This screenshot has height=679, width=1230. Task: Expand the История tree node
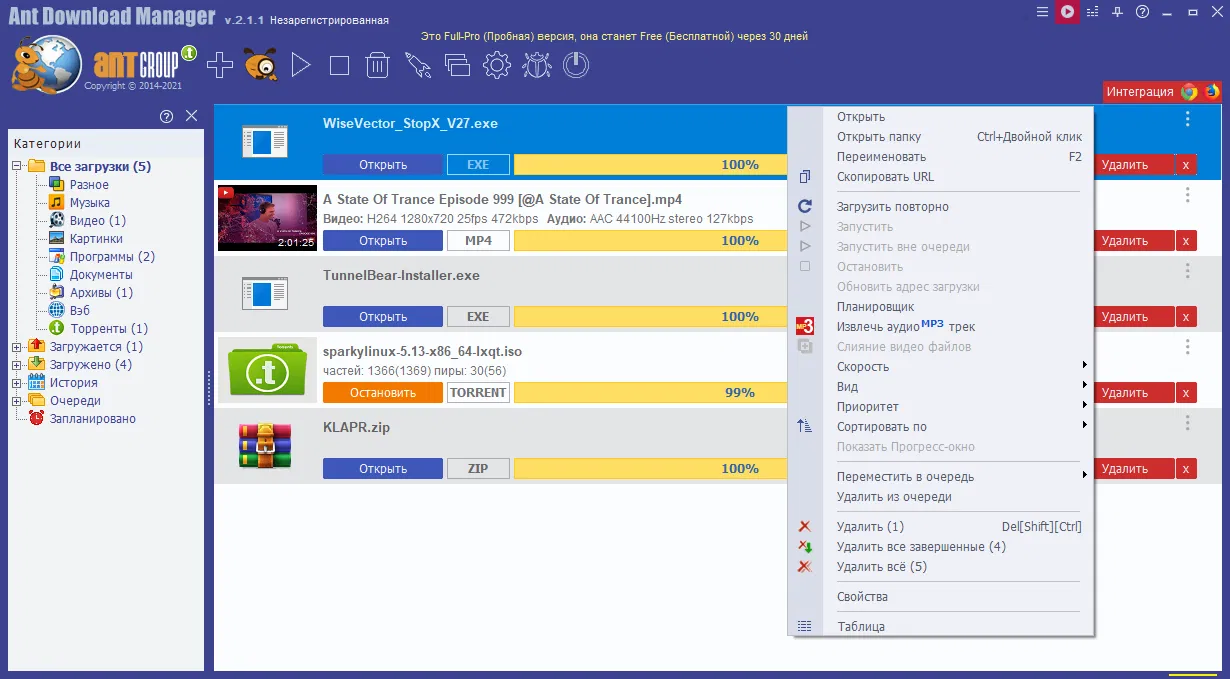point(17,383)
